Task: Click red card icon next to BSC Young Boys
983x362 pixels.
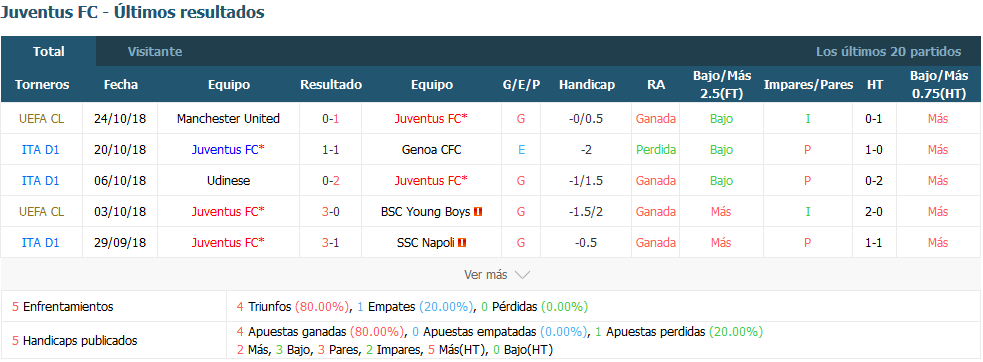Action: (x=478, y=212)
